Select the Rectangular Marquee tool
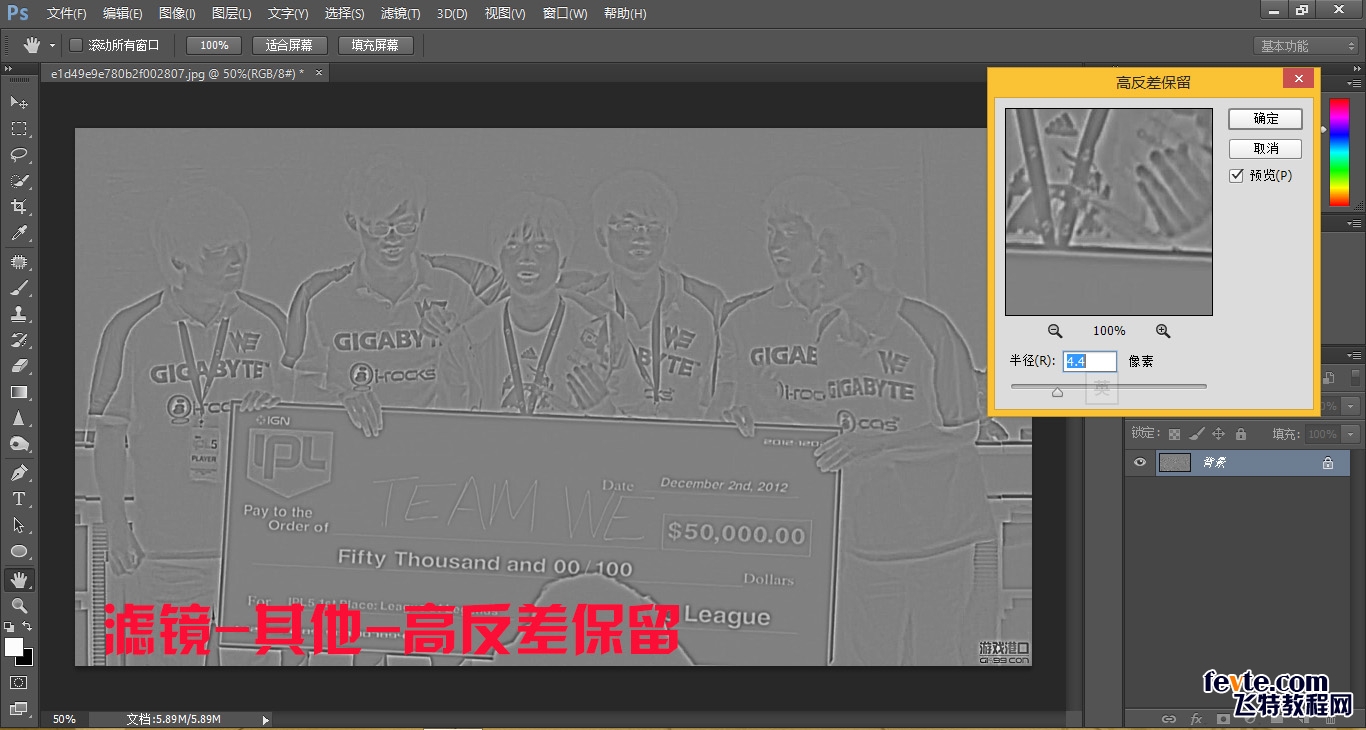Image resolution: width=1366 pixels, height=730 pixels. click(x=19, y=129)
